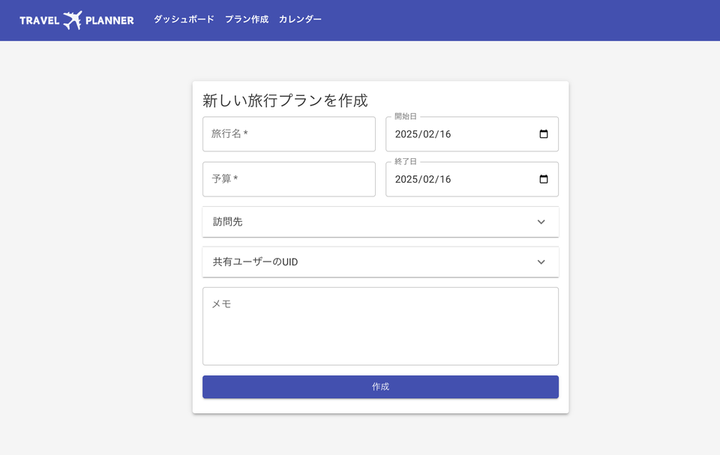Screen dimensions: 720x455
Task: Open the calendar picker icon for 開始日
Action: 543,134
